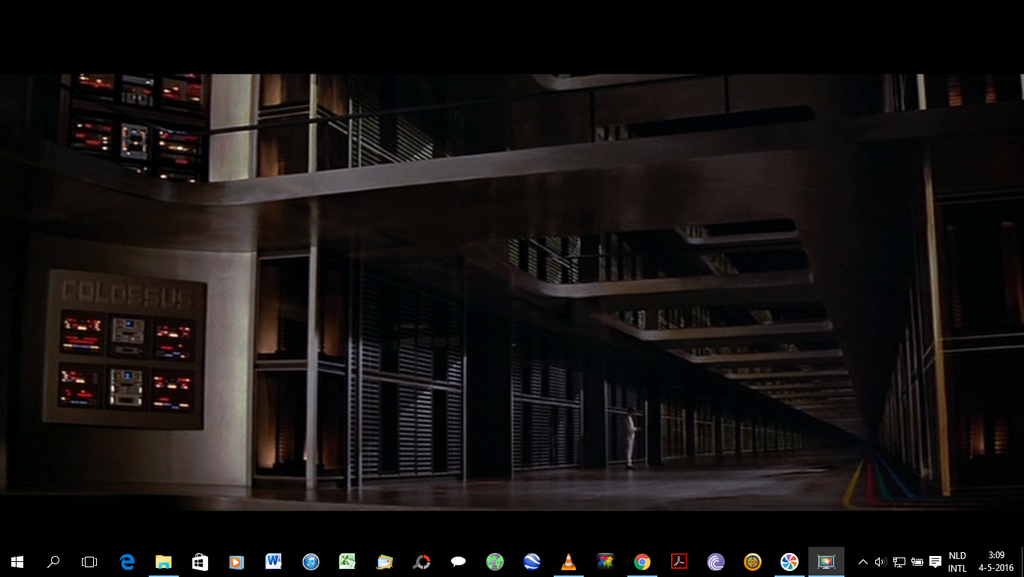Open the volume speaker control
The width and height of the screenshot is (1024, 577).
(880, 562)
